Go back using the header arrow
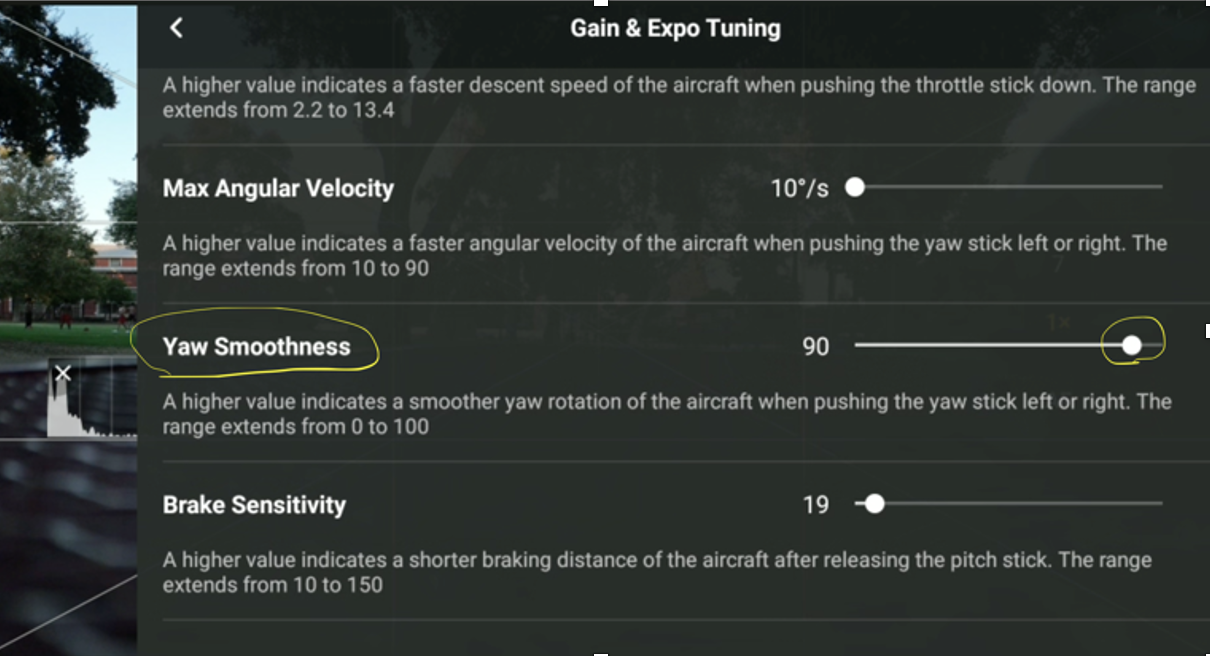Image resolution: width=1210 pixels, height=656 pixels. coord(177,28)
